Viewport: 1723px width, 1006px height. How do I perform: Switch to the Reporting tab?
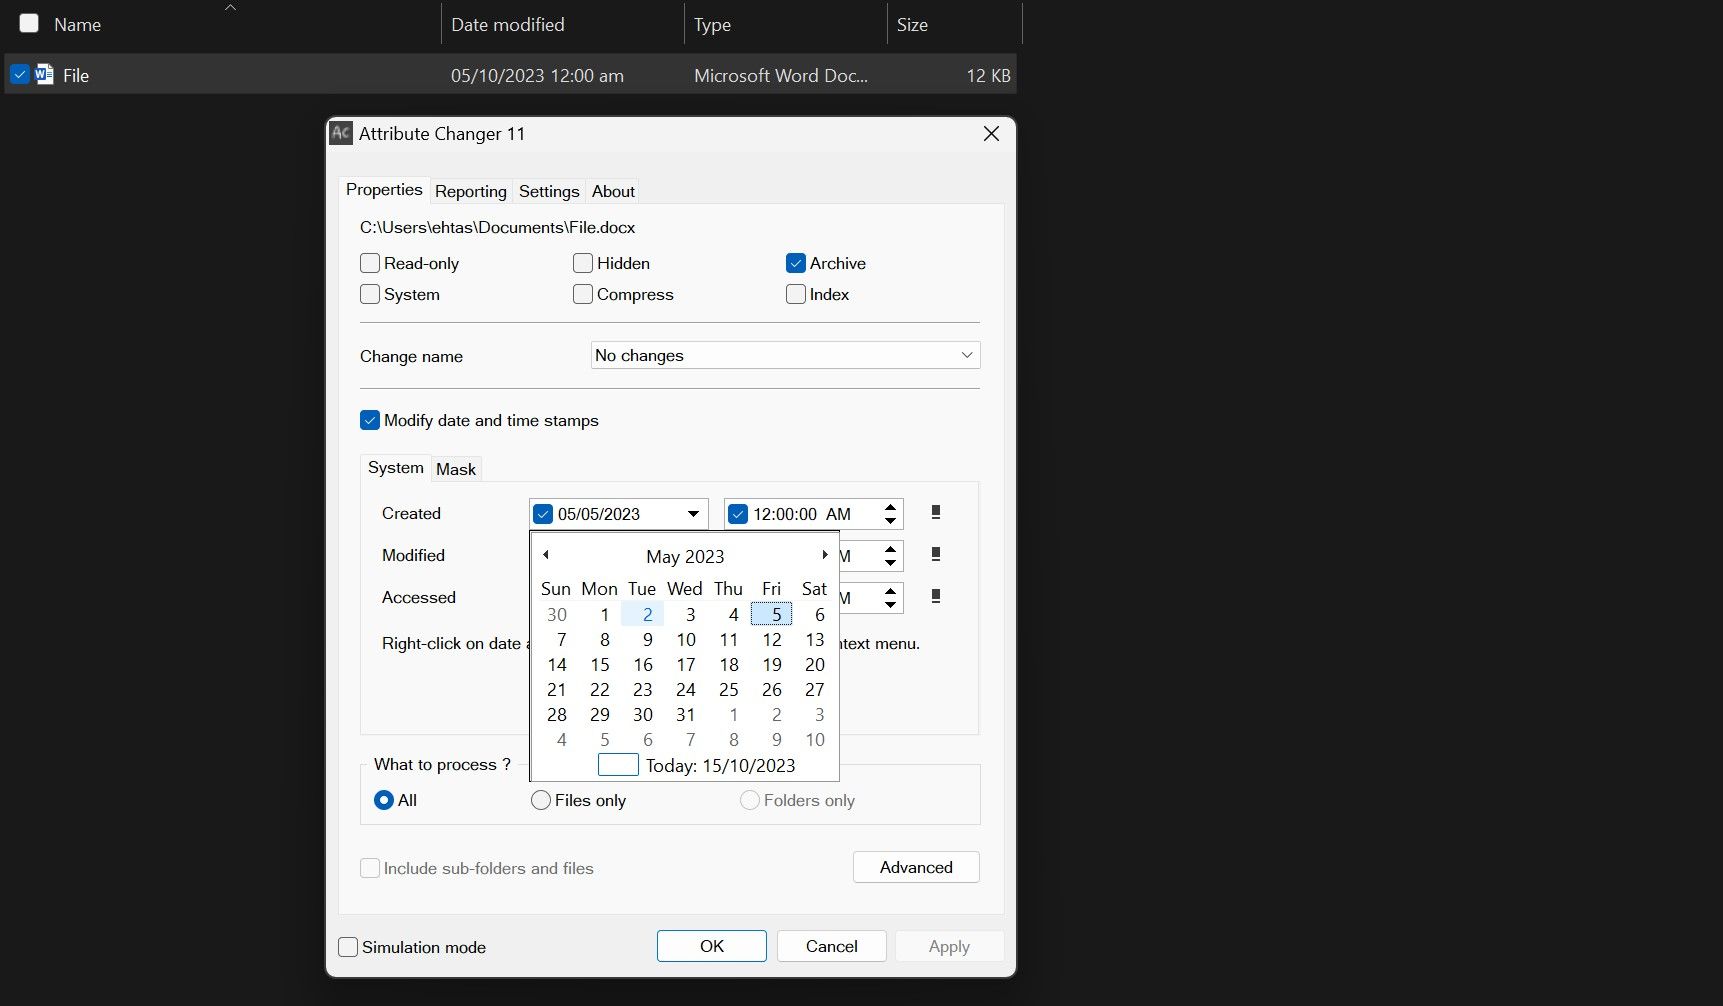(x=470, y=191)
